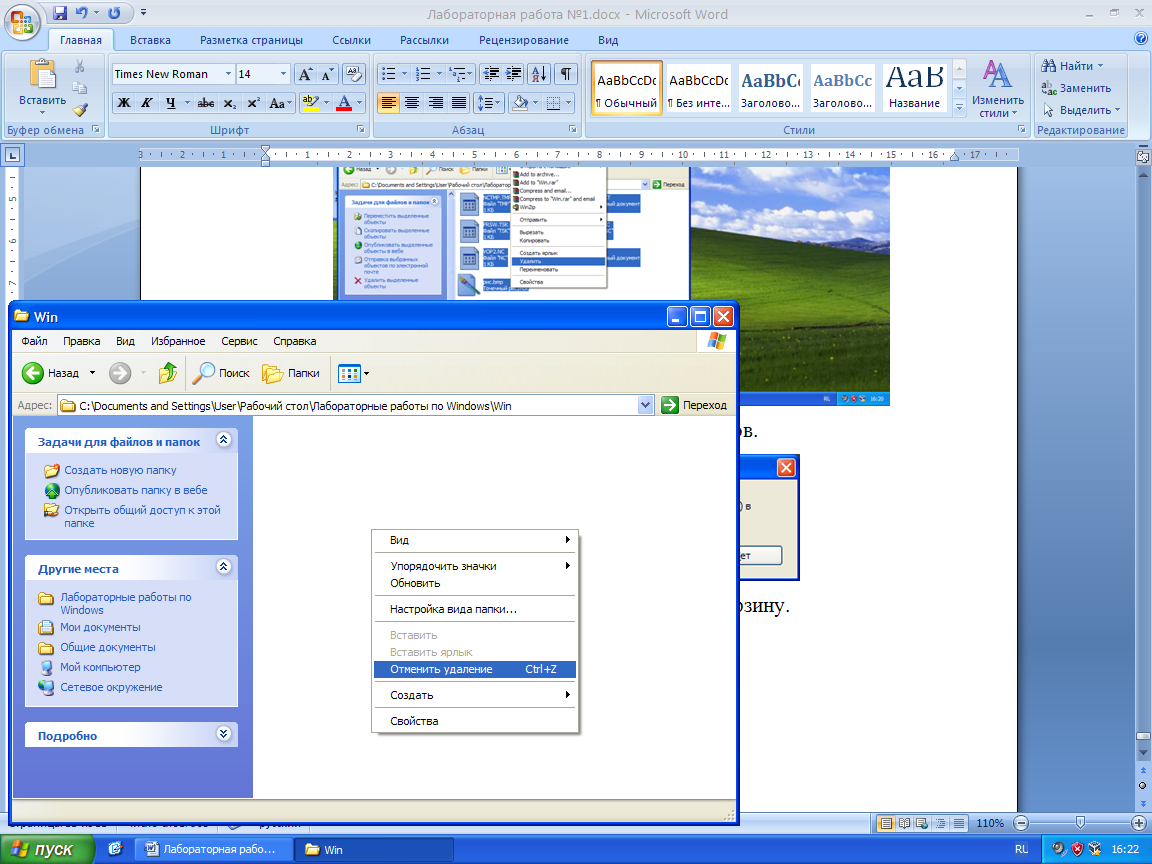Screen dimensions: 1152x864
Task: Click the zoom in plus button
Action: [x=1139, y=823]
